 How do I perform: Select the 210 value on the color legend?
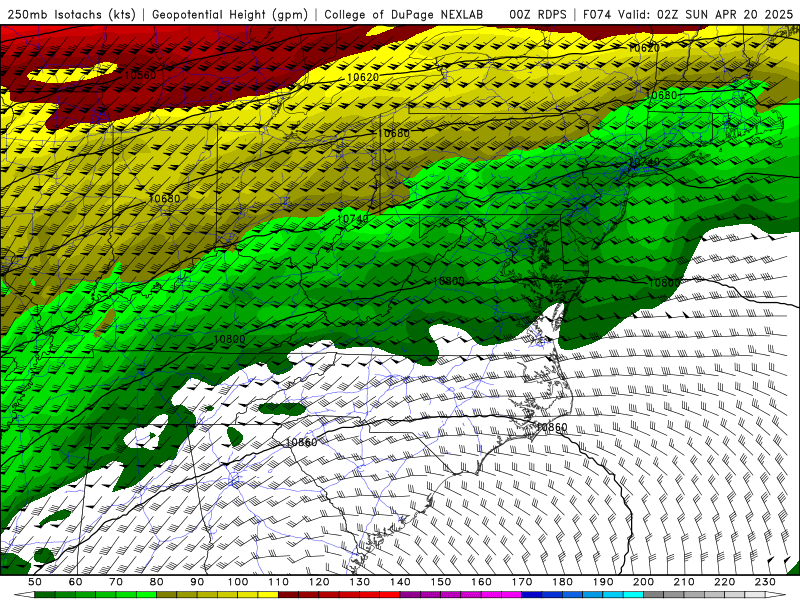(684, 582)
